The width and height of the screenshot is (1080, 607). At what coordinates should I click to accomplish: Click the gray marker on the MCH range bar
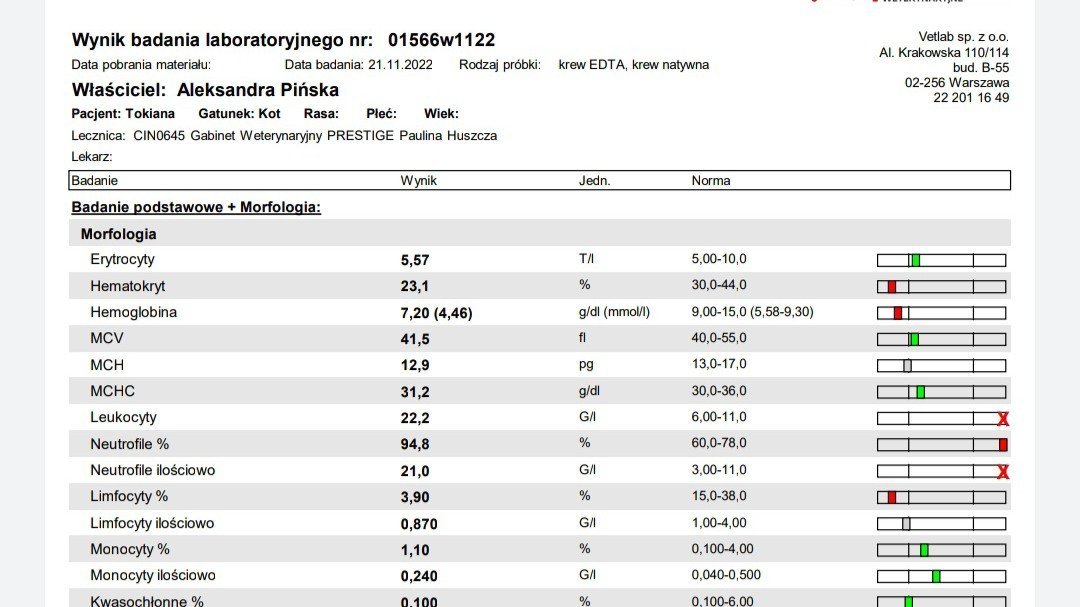coord(907,366)
